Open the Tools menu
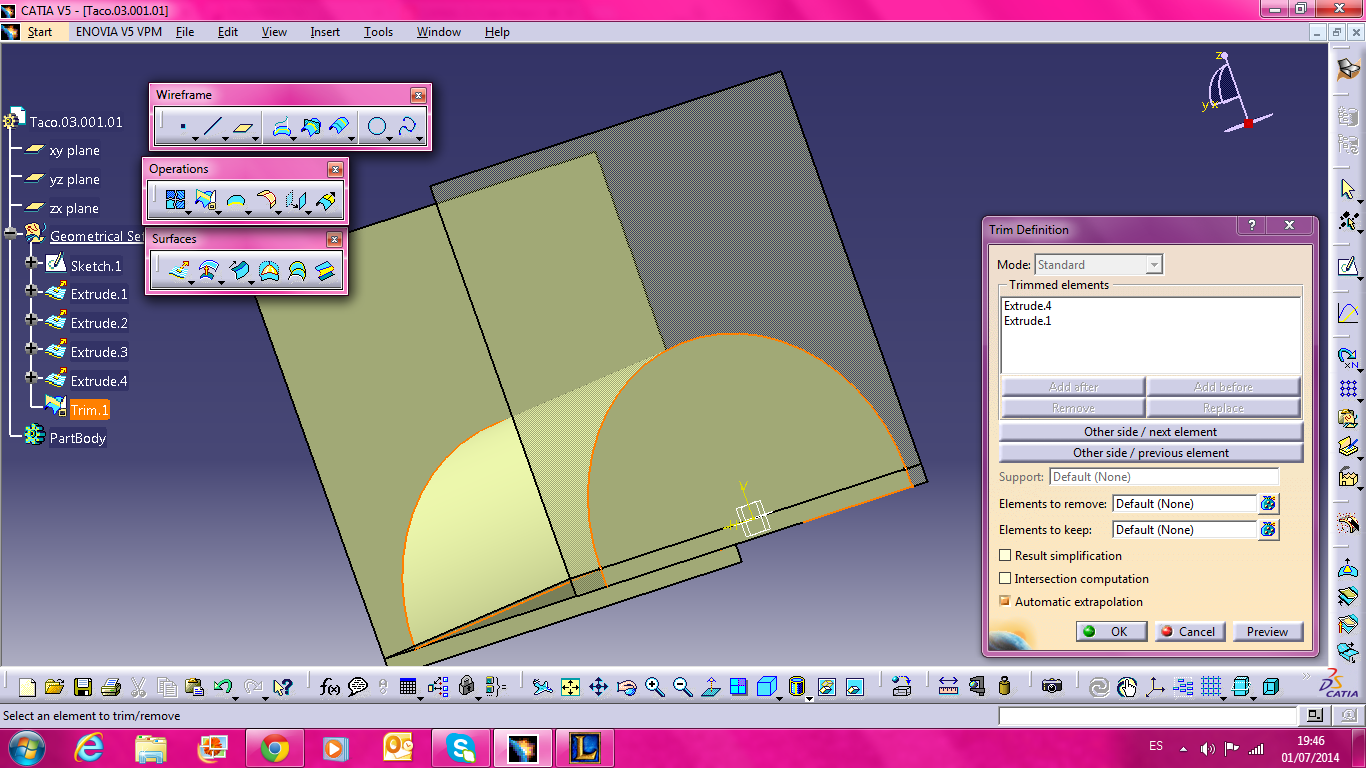Screen dimensions: 1366x768 point(378,31)
